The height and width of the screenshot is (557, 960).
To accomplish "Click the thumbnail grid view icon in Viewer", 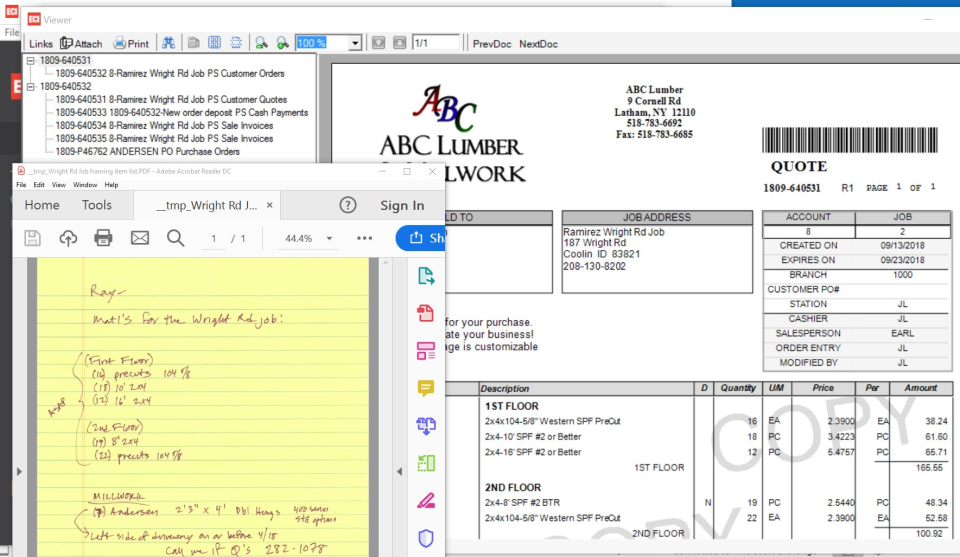I will 214,43.
